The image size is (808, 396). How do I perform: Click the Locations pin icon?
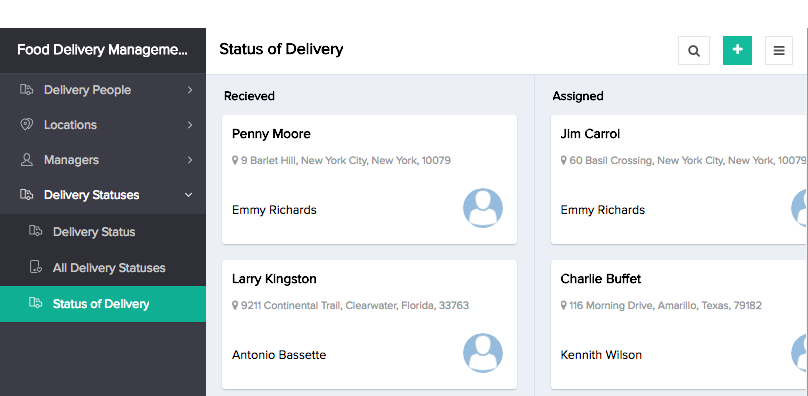pyautogui.click(x=26, y=125)
